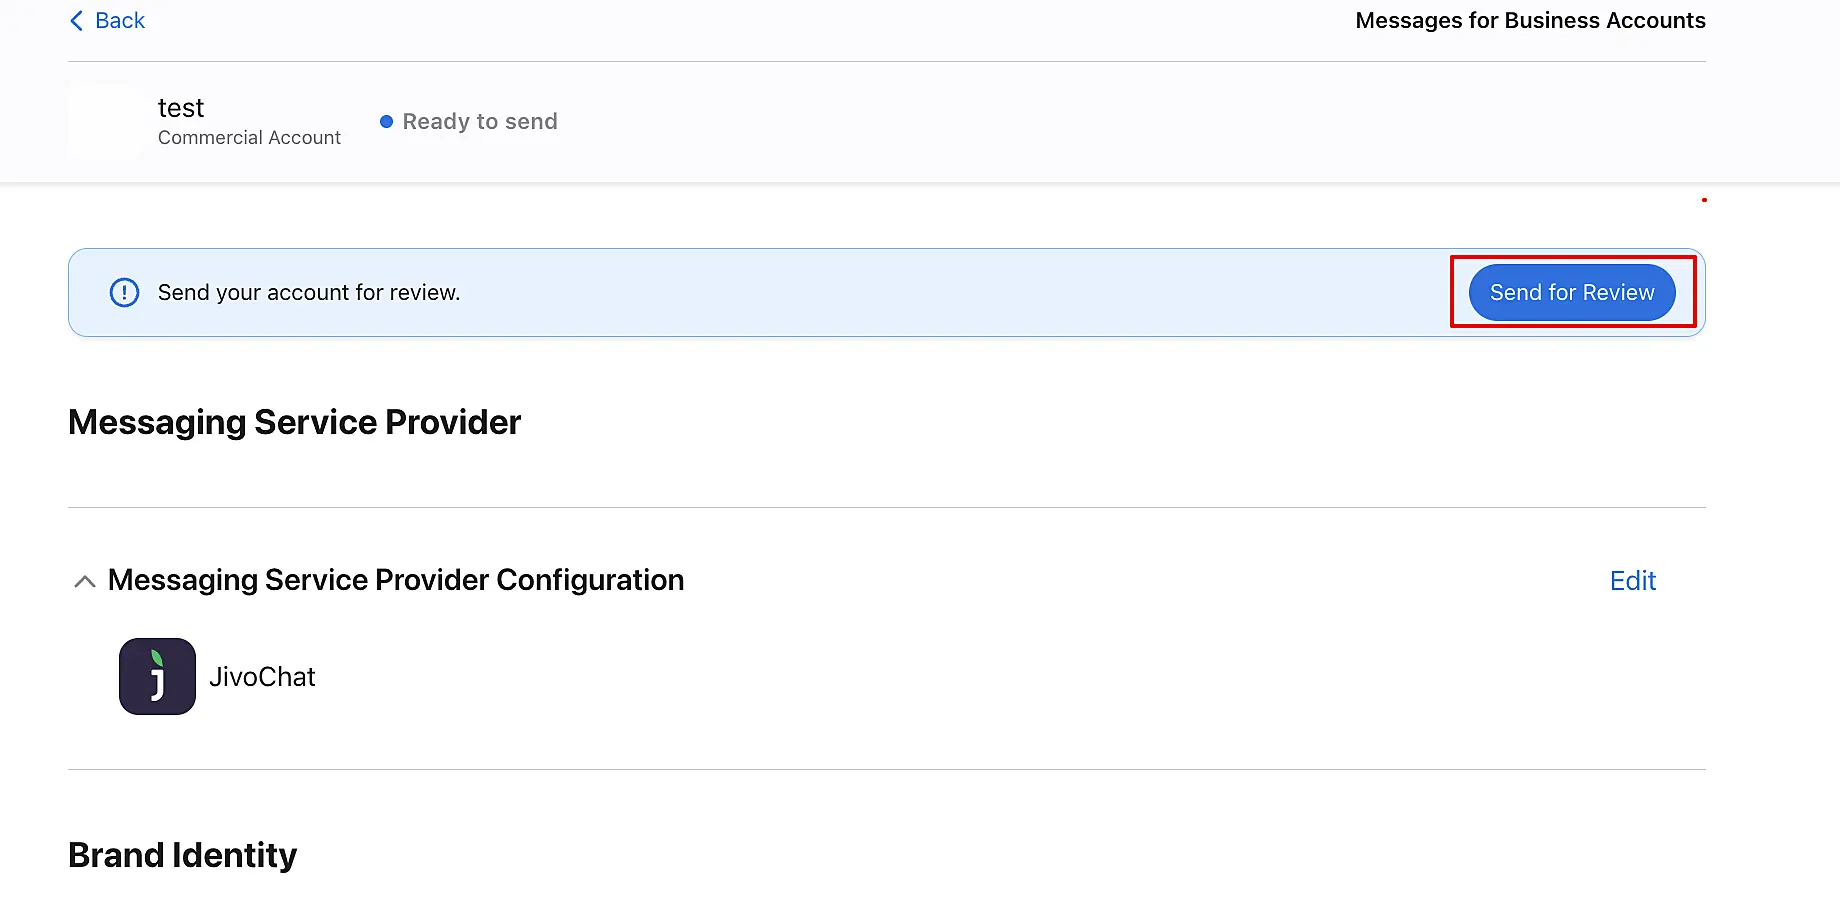Screen dimensions: 1840x918
Task: Click the Messages for Business Accounts title
Action: pos(1530,21)
